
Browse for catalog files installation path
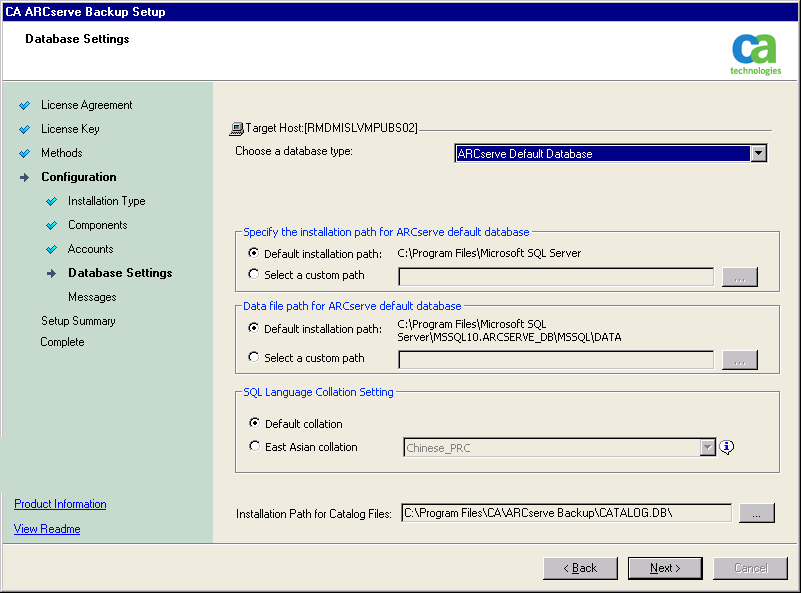[x=756, y=513]
